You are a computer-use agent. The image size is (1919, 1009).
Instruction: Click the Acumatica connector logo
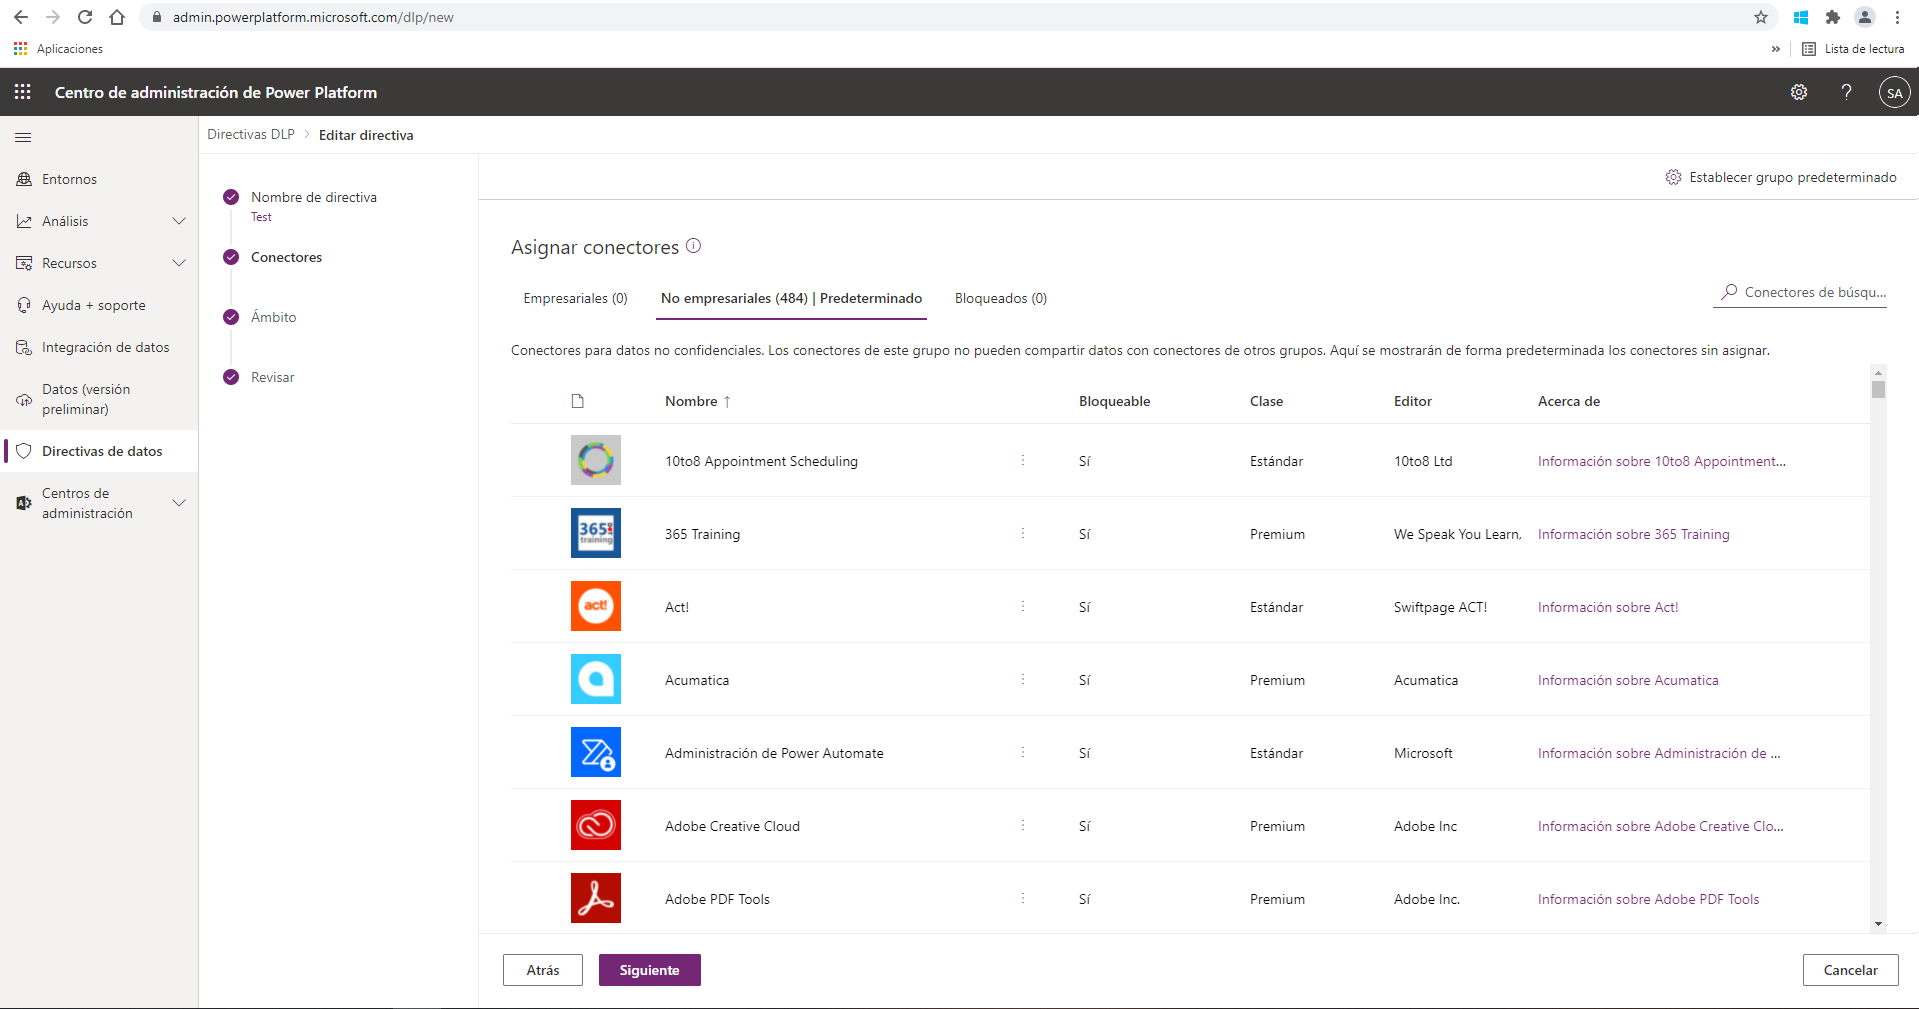[596, 679]
